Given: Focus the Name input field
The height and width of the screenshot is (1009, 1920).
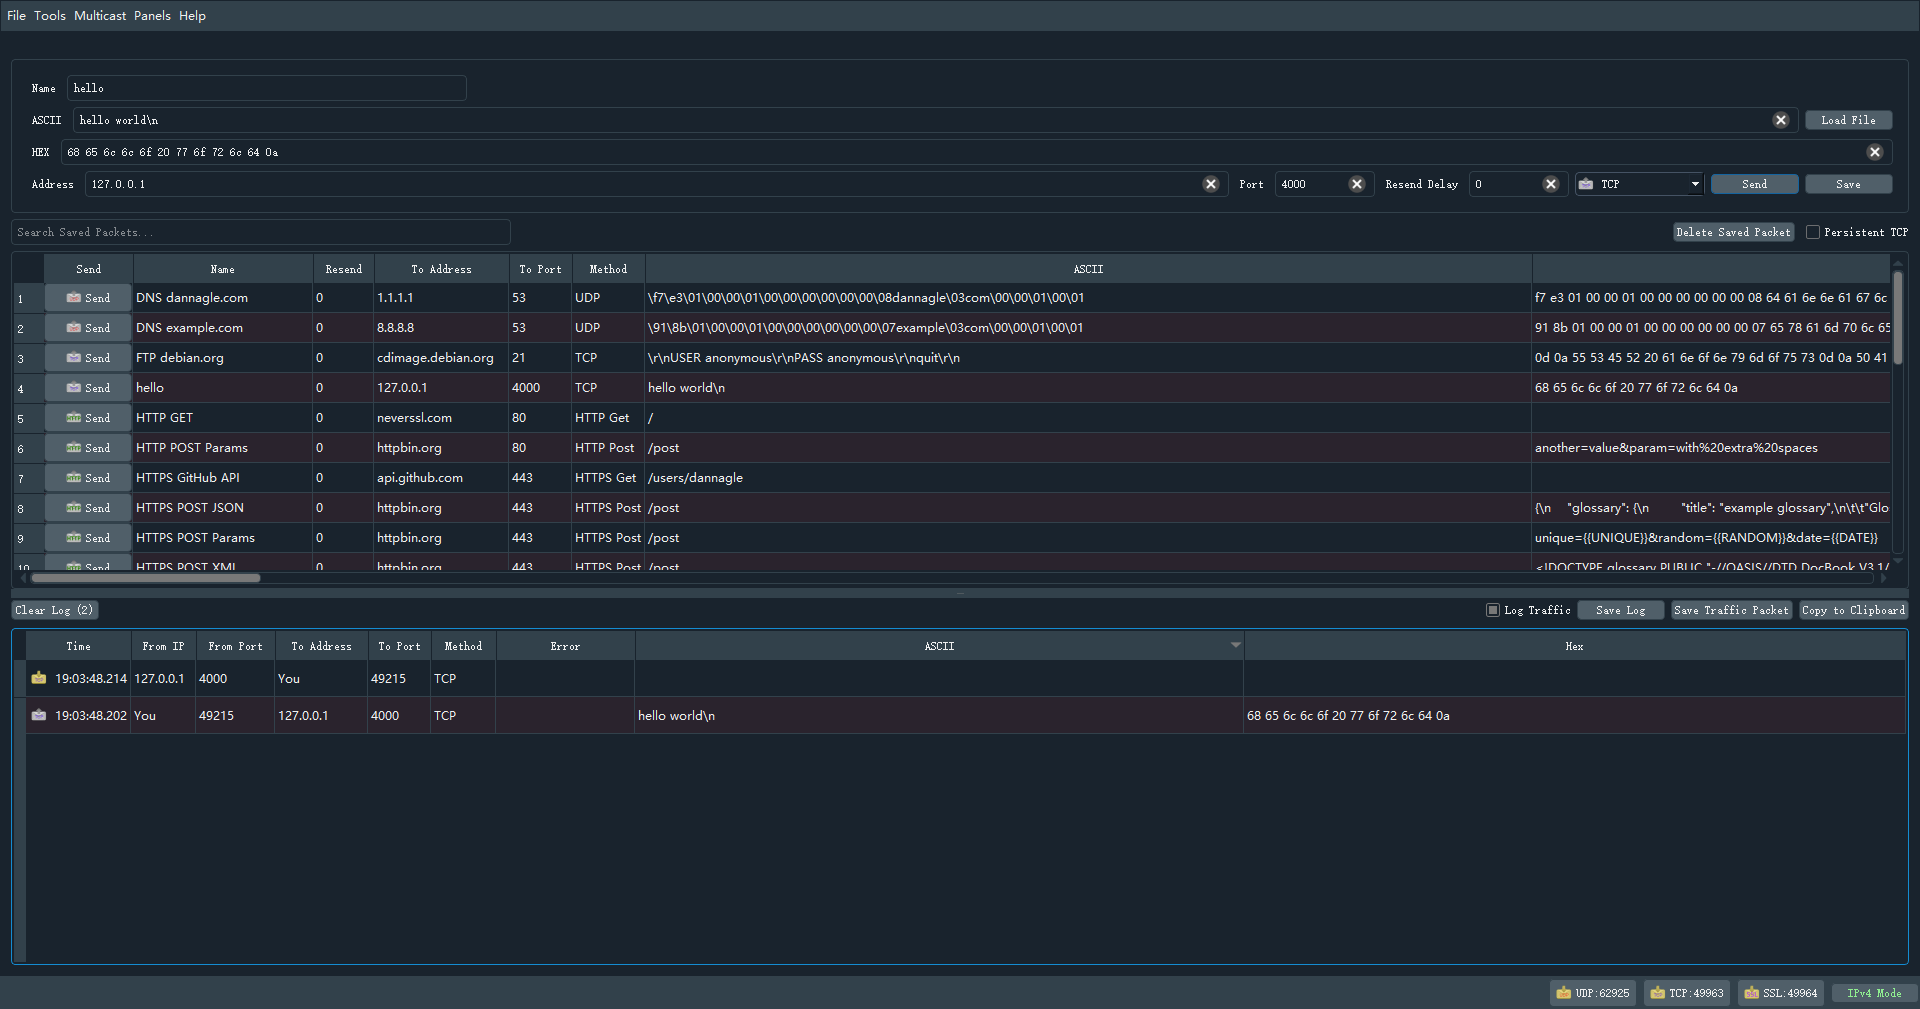Looking at the screenshot, I should pyautogui.click(x=267, y=88).
